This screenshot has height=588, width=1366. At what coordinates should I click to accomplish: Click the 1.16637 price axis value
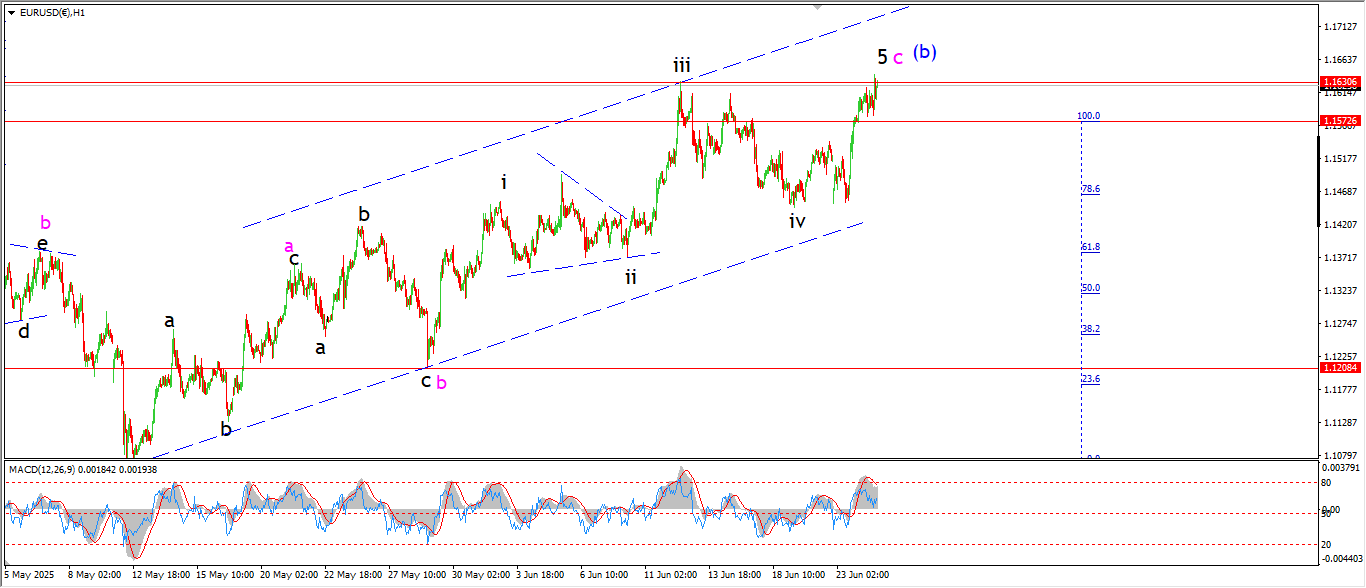tap(1340, 60)
